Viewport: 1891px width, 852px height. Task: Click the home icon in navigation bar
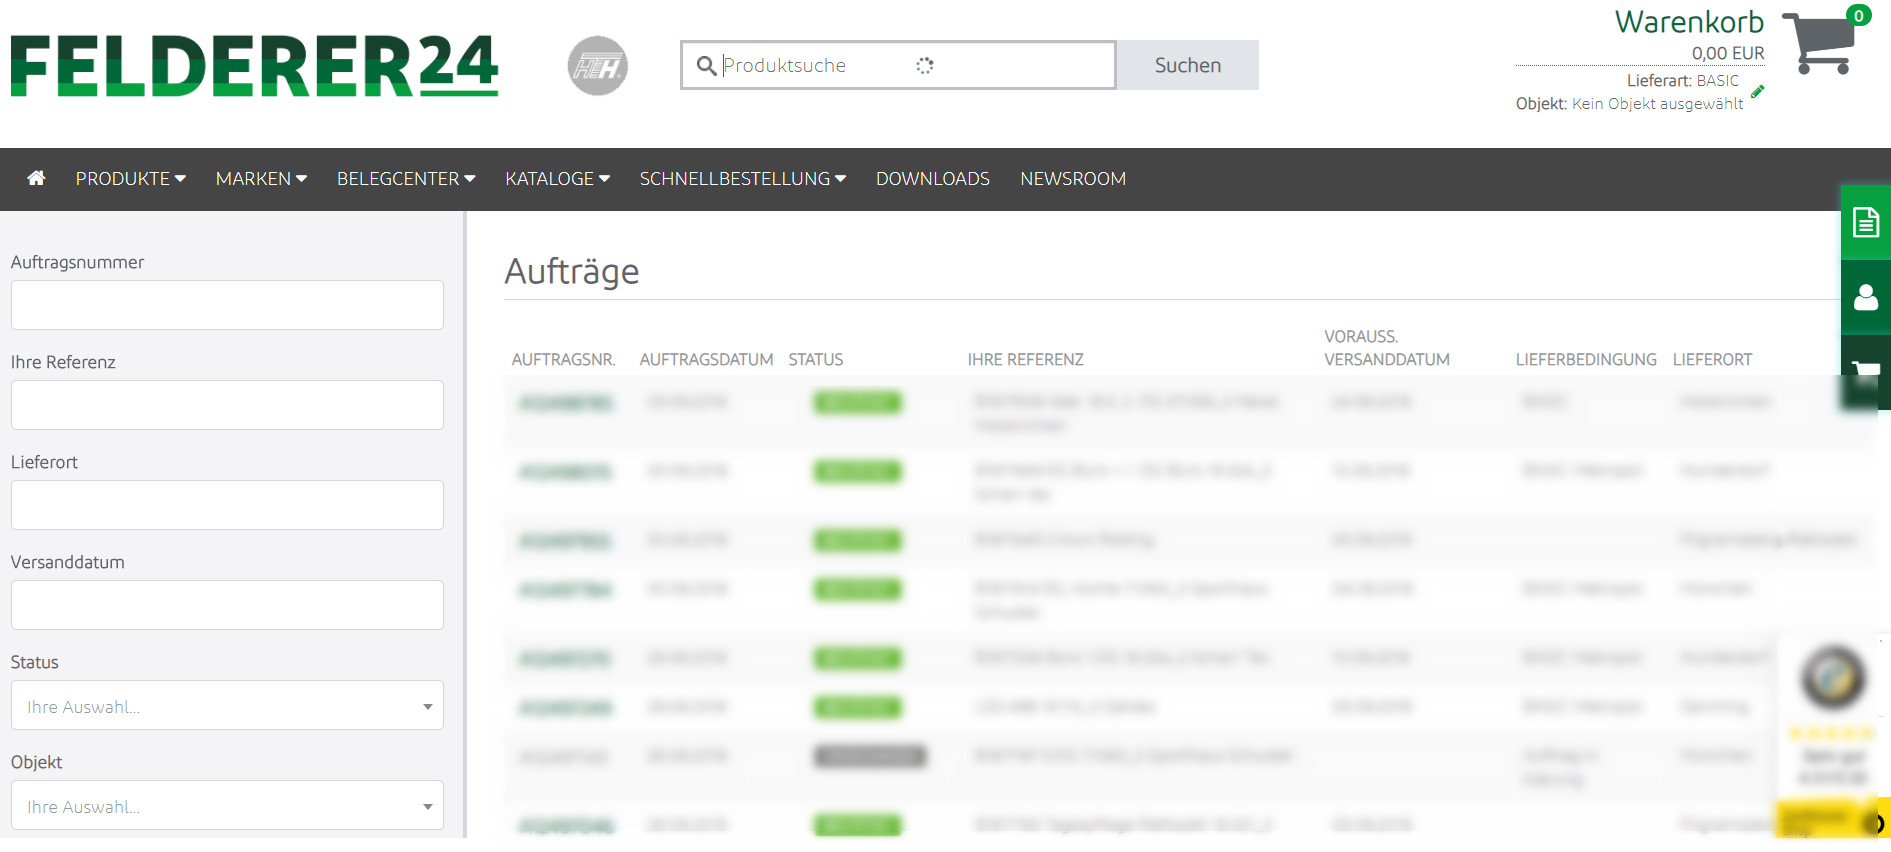(x=36, y=178)
